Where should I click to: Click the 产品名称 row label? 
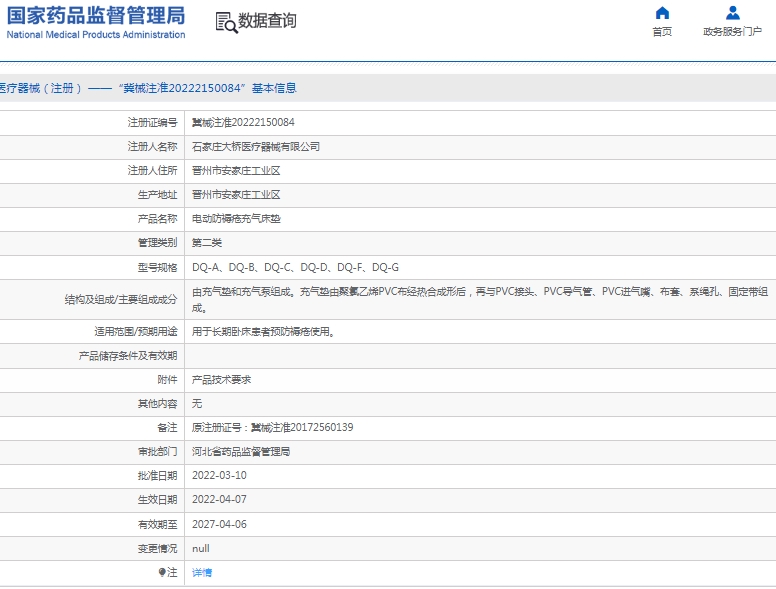coord(157,219)
